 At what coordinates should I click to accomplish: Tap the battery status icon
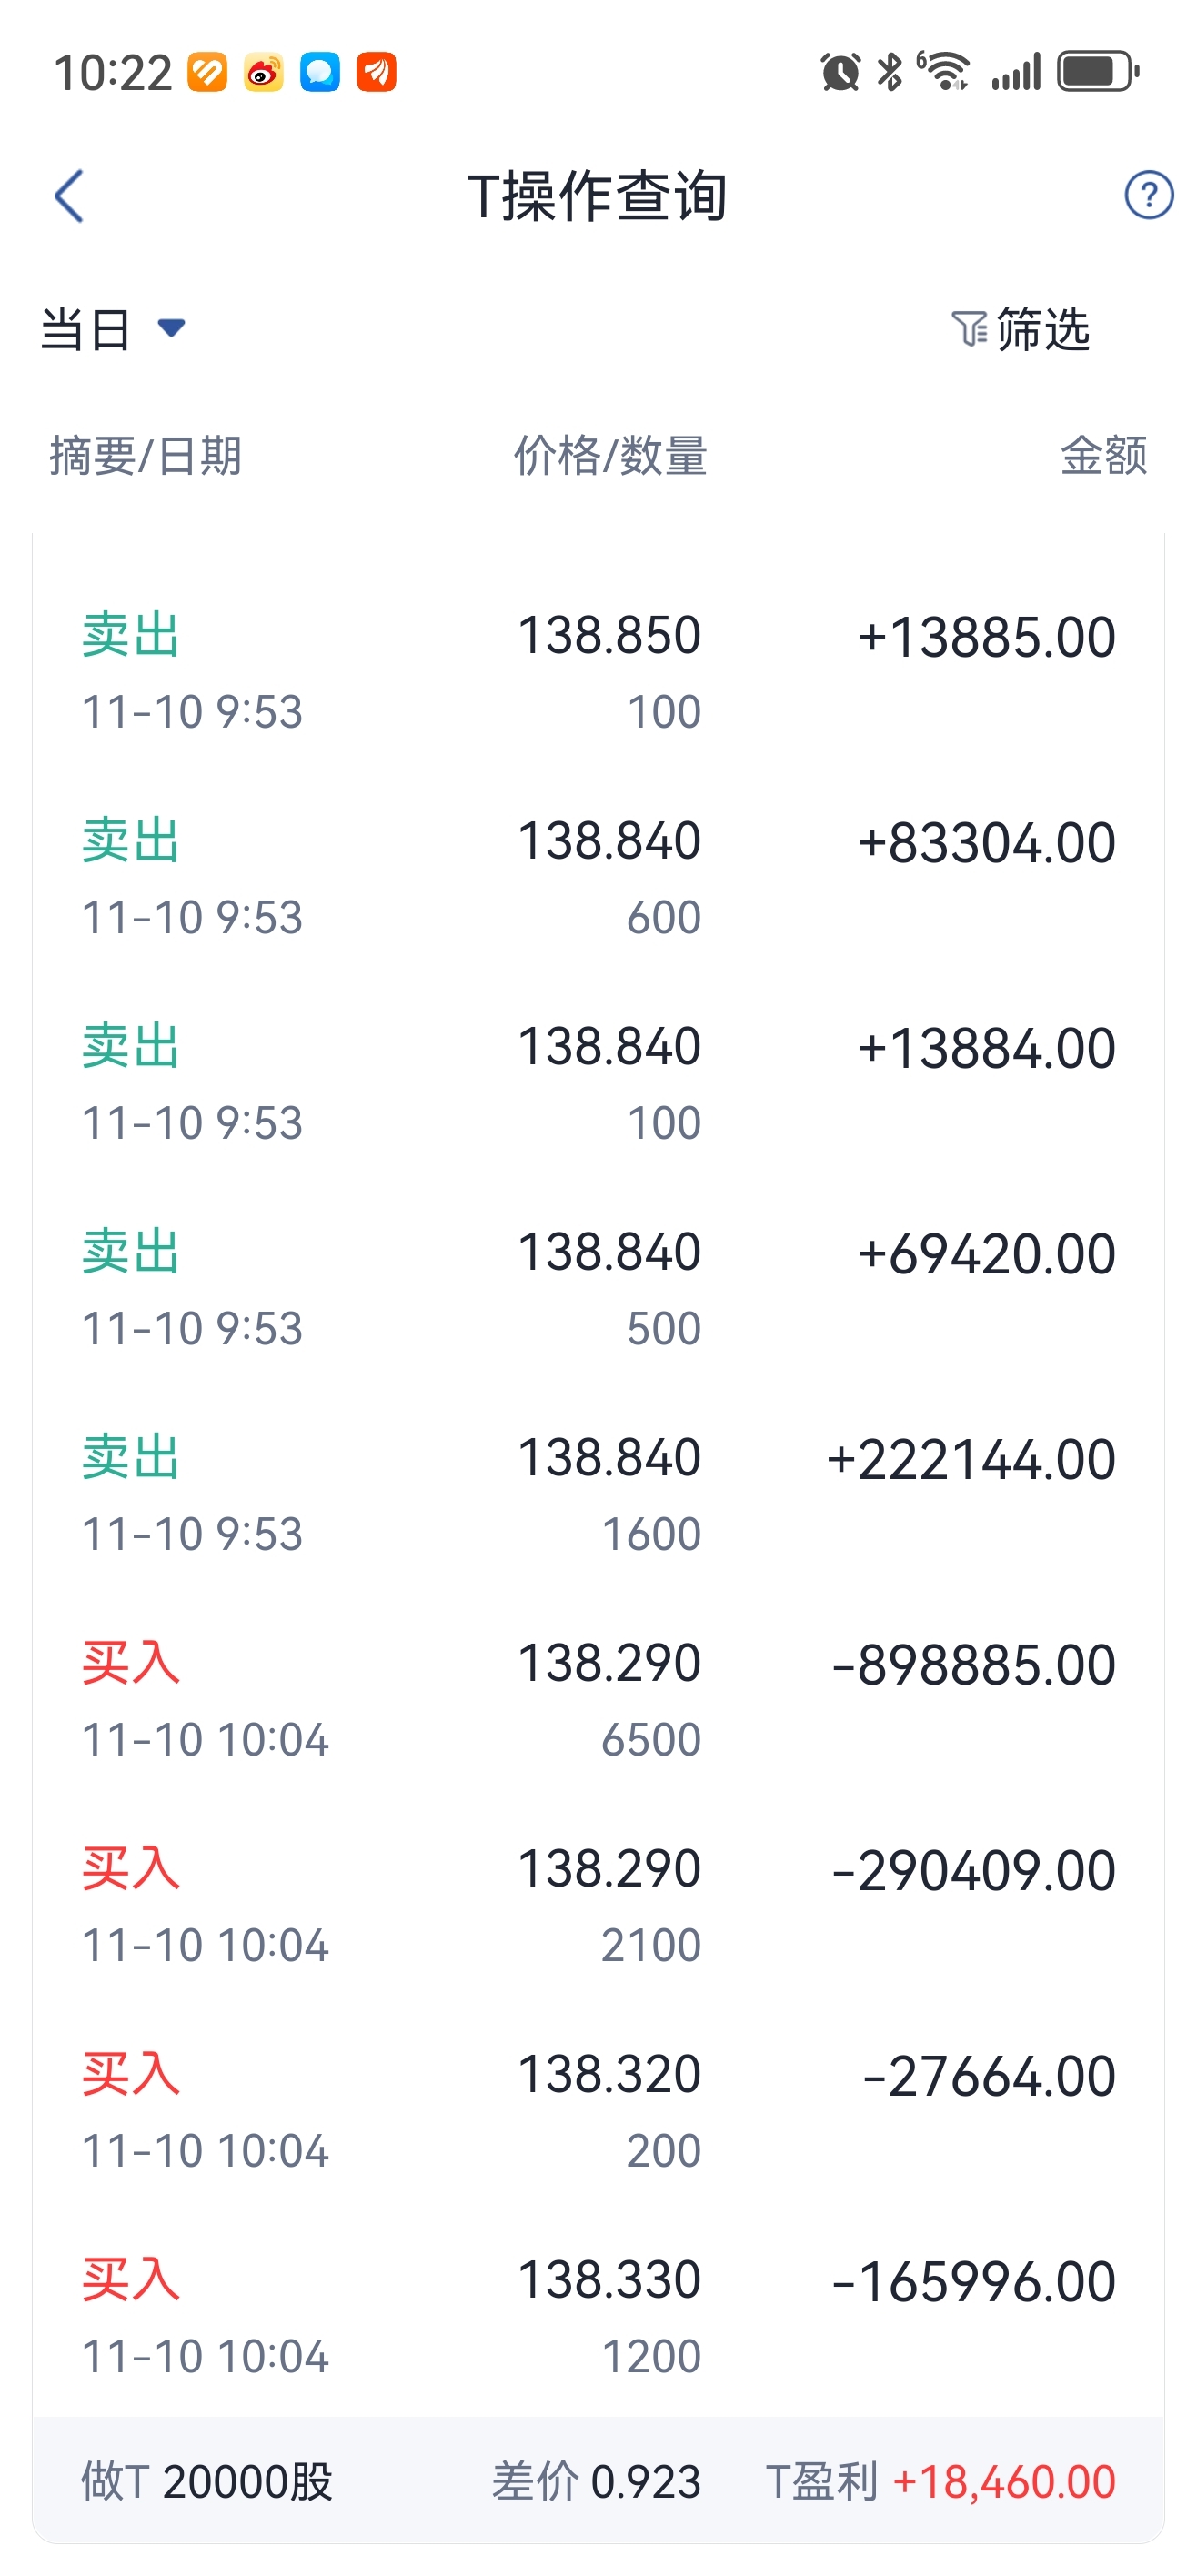click(1099, 72)
